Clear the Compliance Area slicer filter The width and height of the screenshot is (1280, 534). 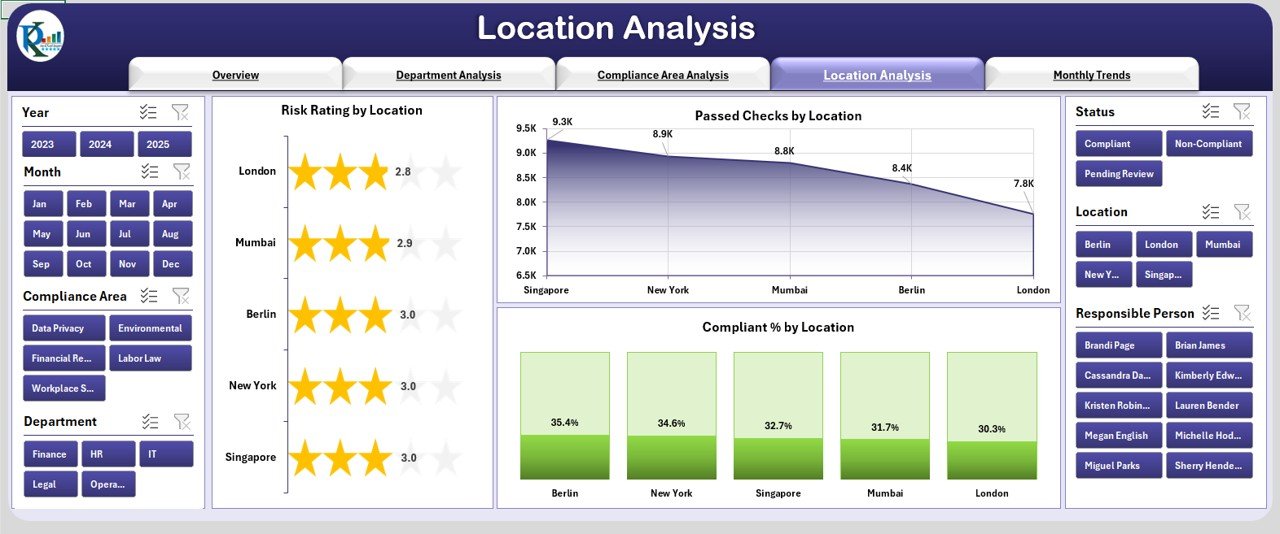coord(180,296)
